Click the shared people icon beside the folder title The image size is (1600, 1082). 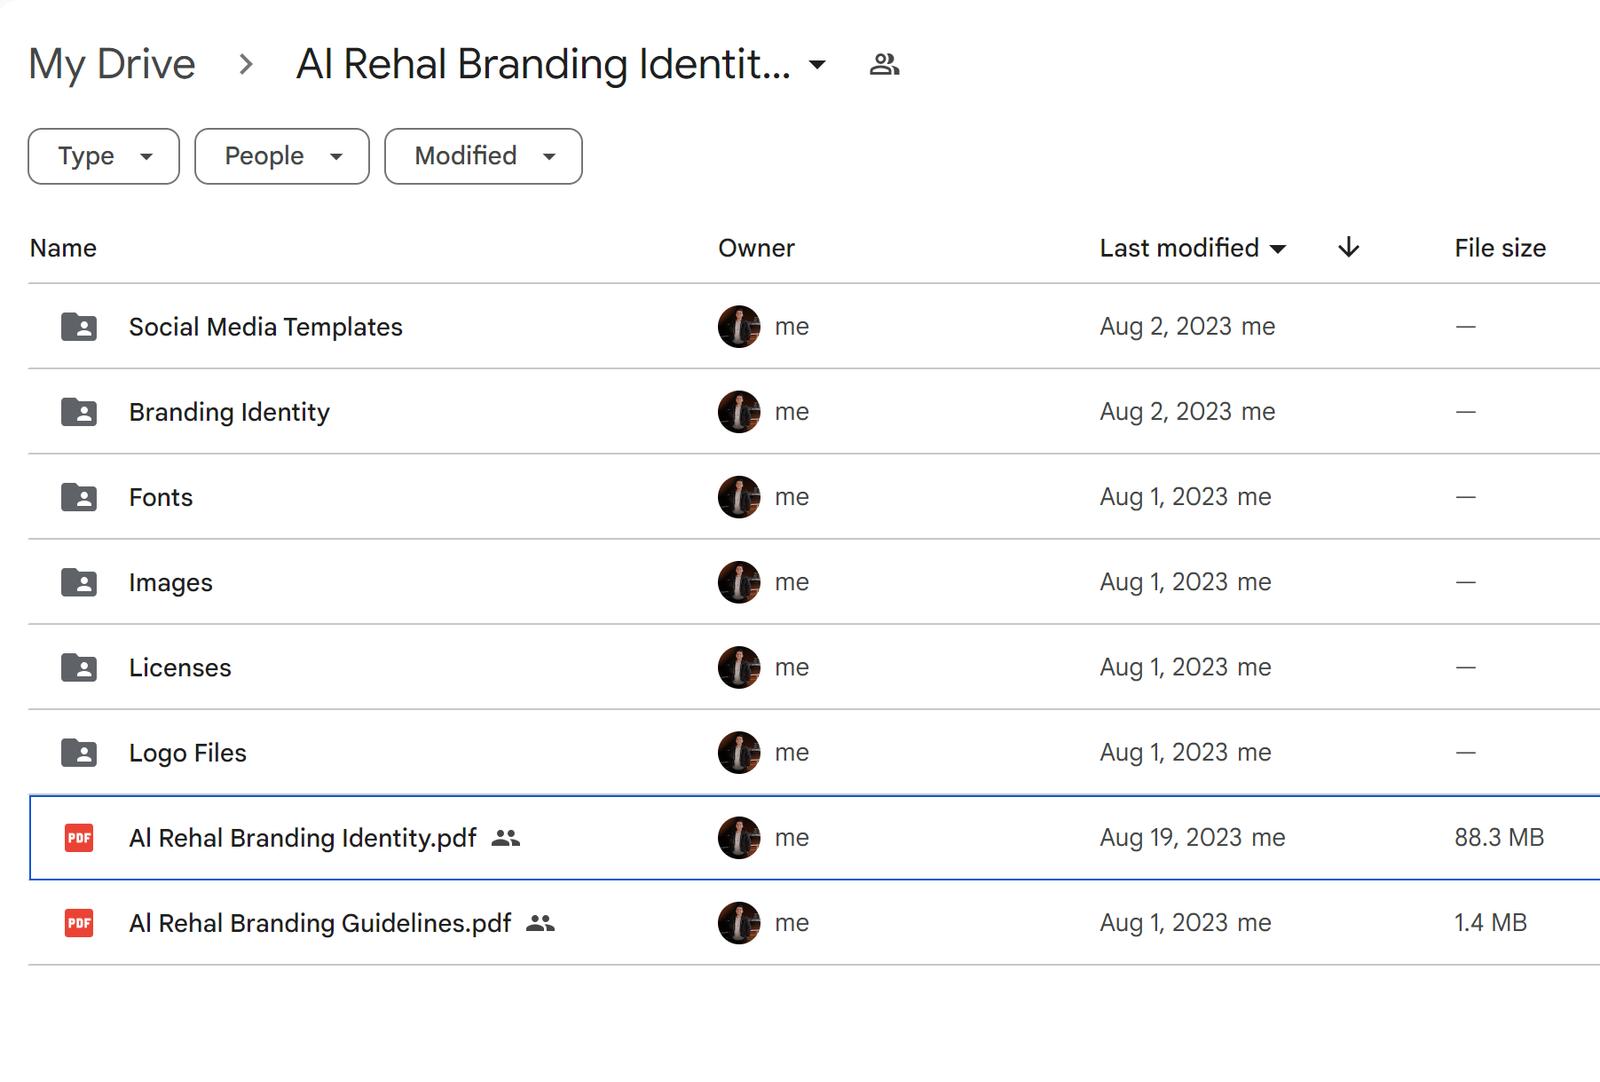(x=884, y=65)
